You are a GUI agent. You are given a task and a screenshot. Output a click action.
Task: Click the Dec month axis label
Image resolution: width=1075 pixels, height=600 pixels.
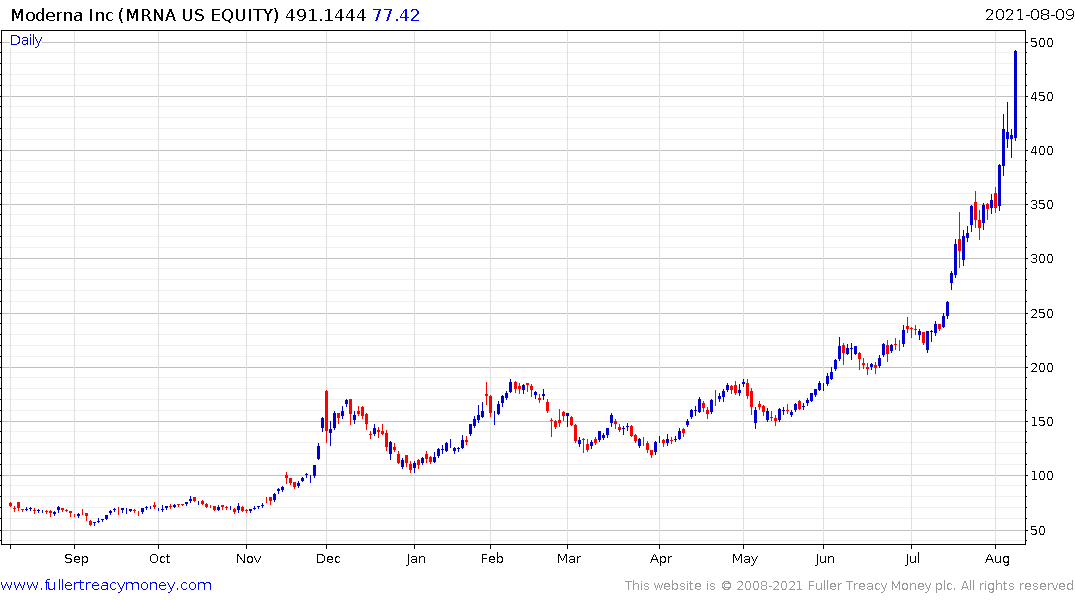point(328,559)
